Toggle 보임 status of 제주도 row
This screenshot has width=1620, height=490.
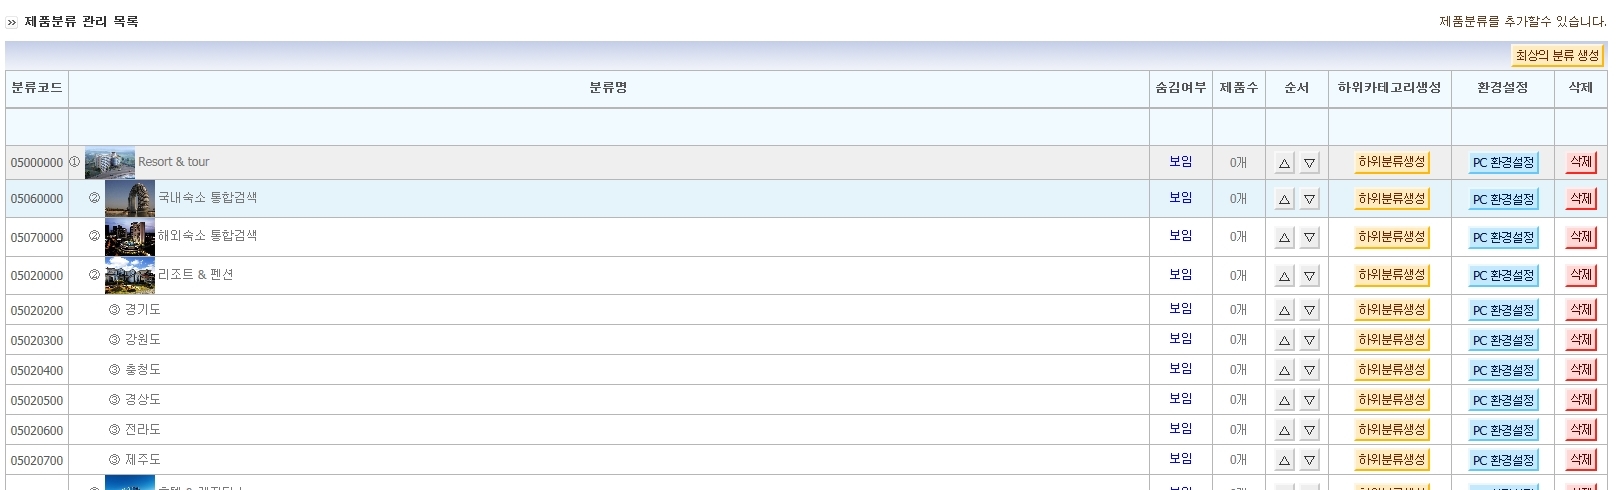click(1181, 459)
